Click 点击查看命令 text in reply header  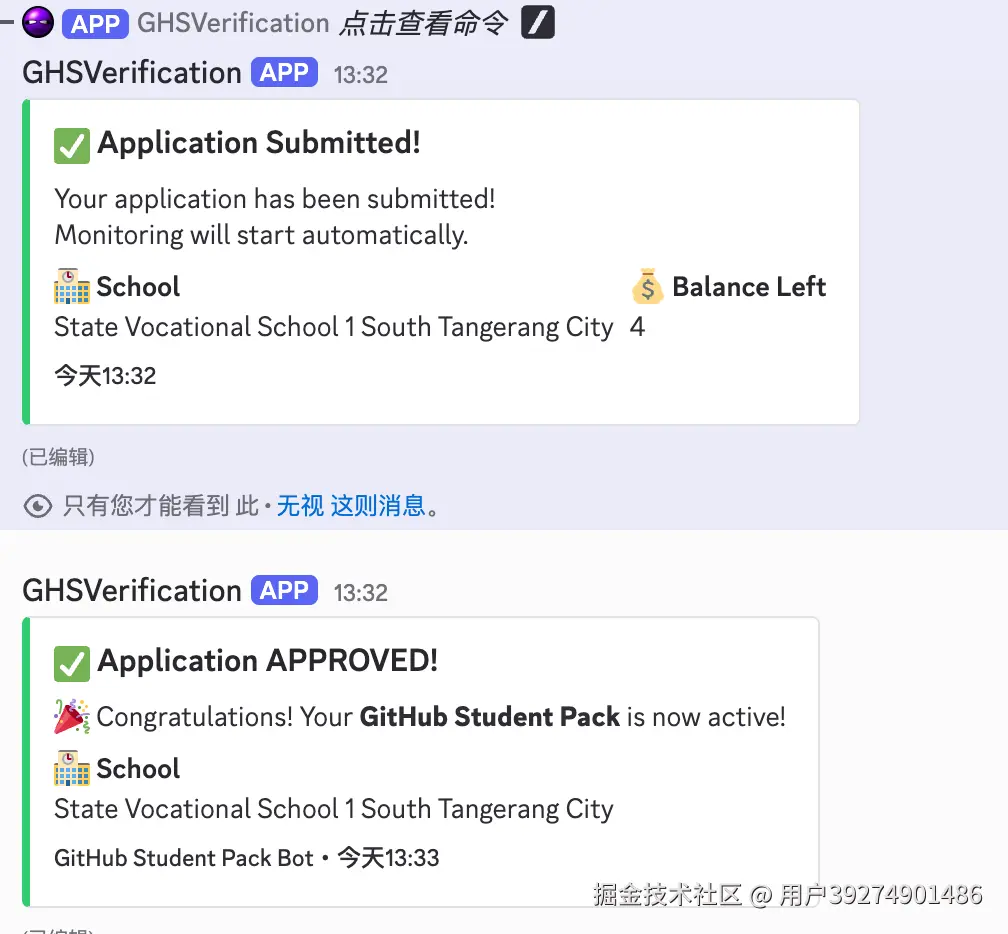pyautogui.click(x=424, y=24)
